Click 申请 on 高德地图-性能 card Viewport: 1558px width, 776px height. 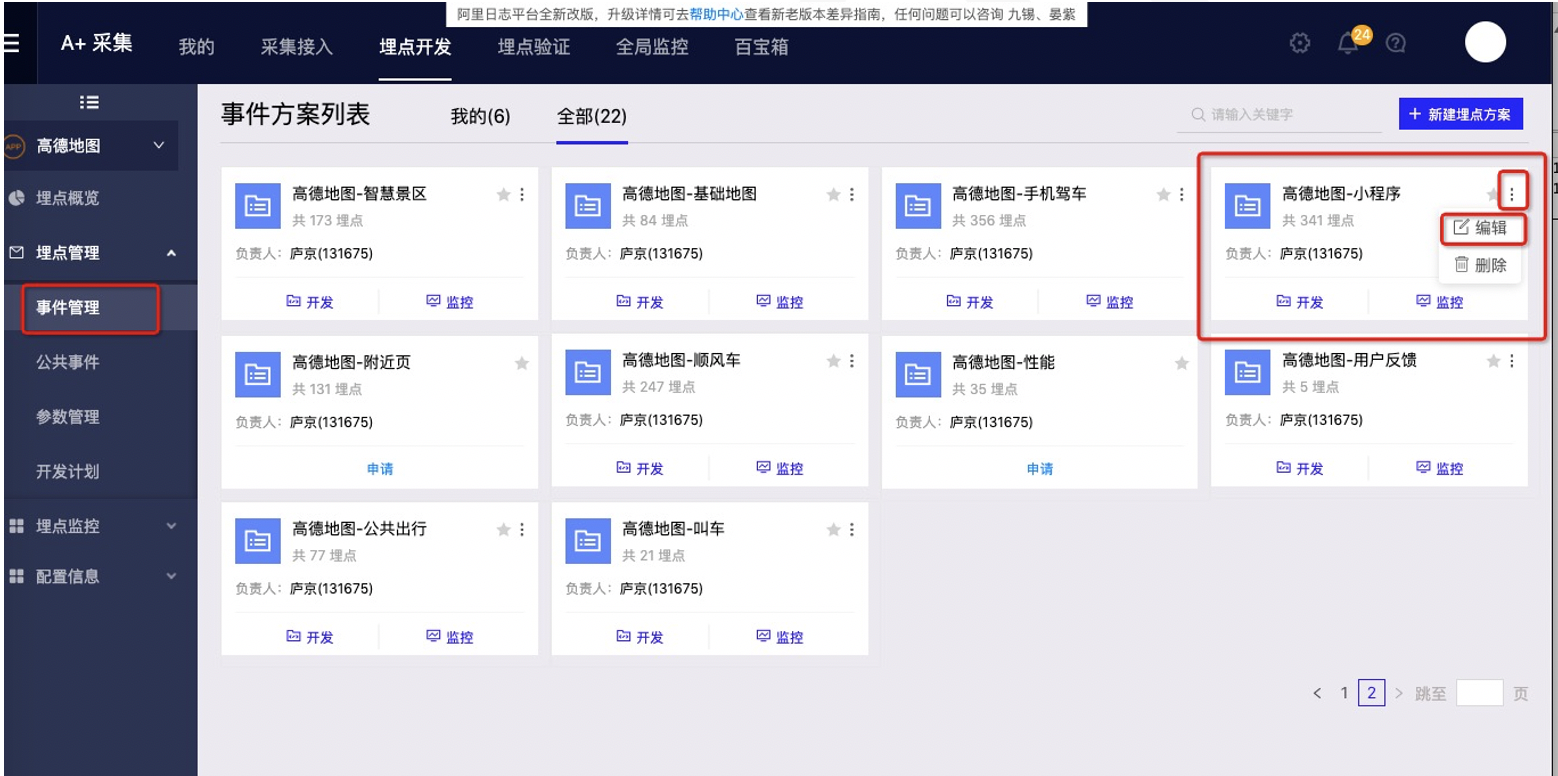pyautogui.click(x=1040, y=468)
